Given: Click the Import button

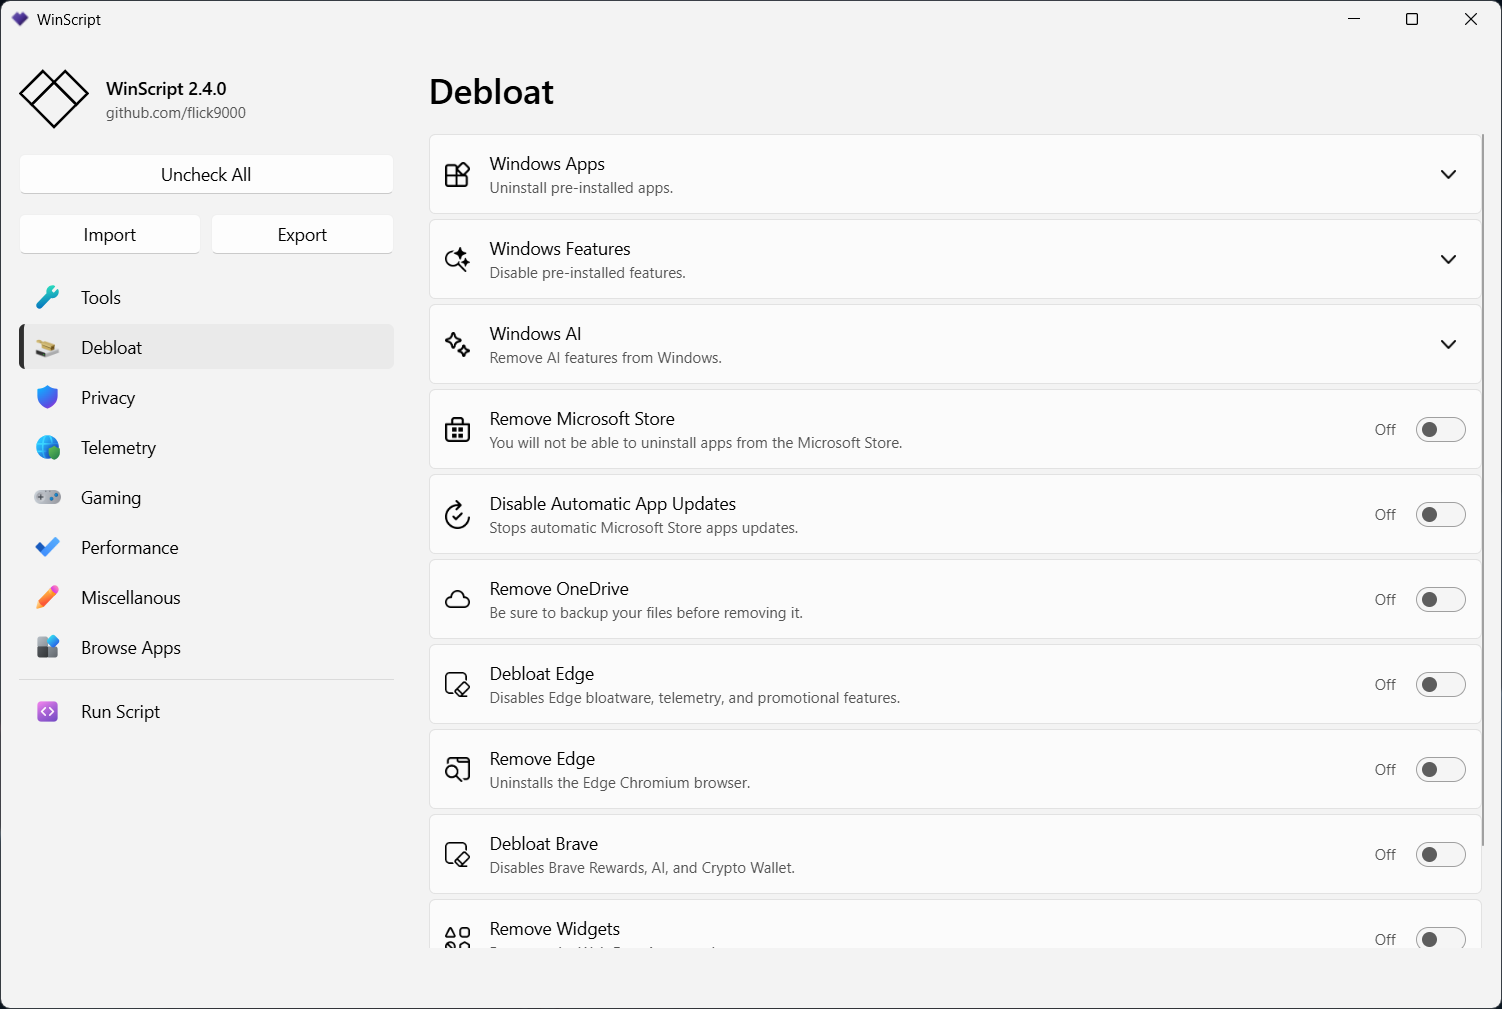Looking at the screenshot, I should (110, 235).
